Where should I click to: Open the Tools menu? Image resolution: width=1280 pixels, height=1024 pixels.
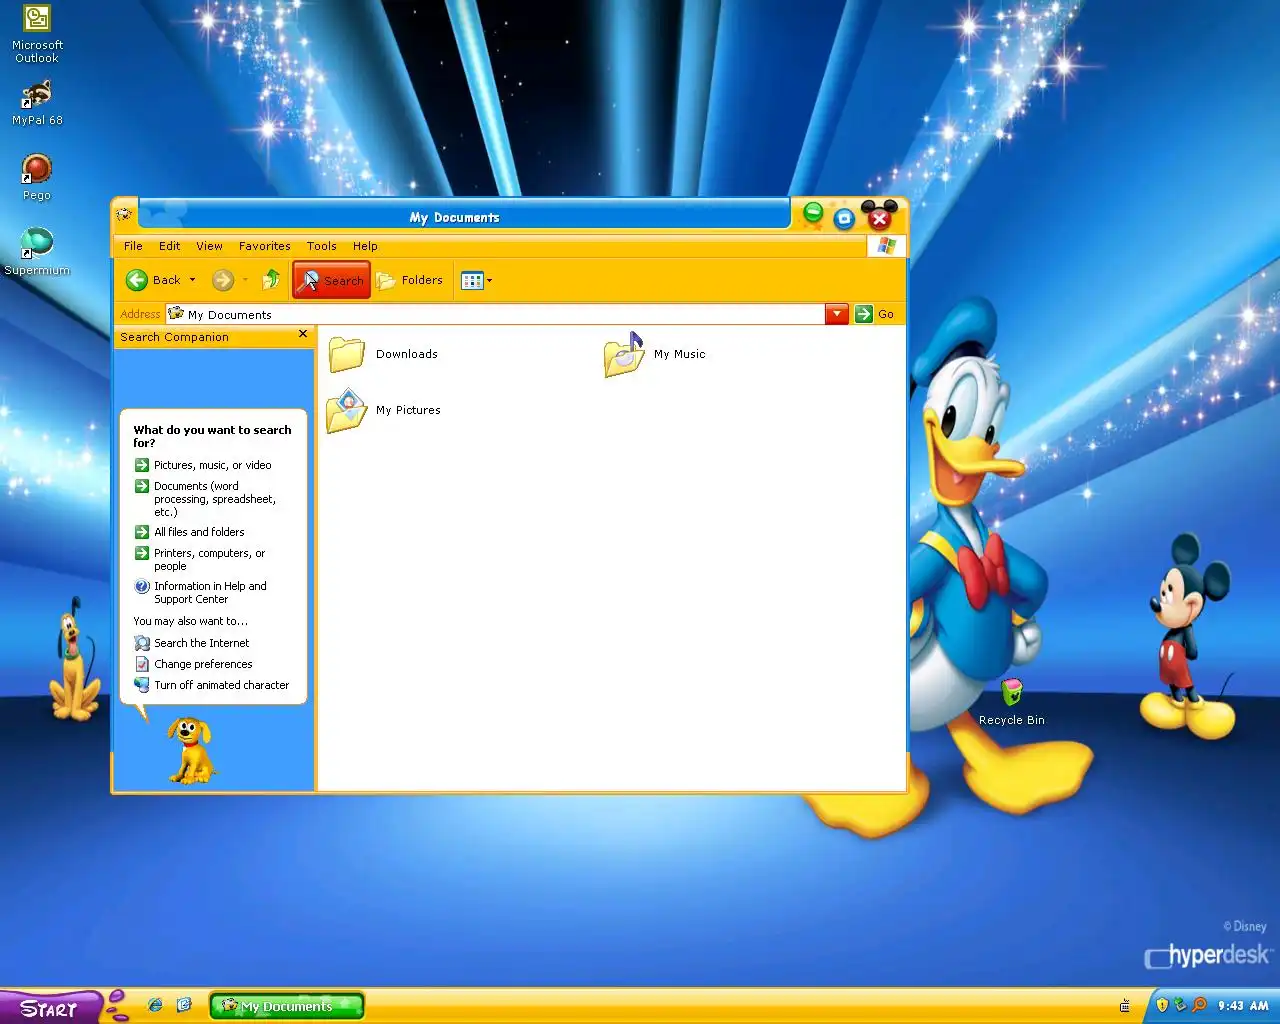[321, 246]
